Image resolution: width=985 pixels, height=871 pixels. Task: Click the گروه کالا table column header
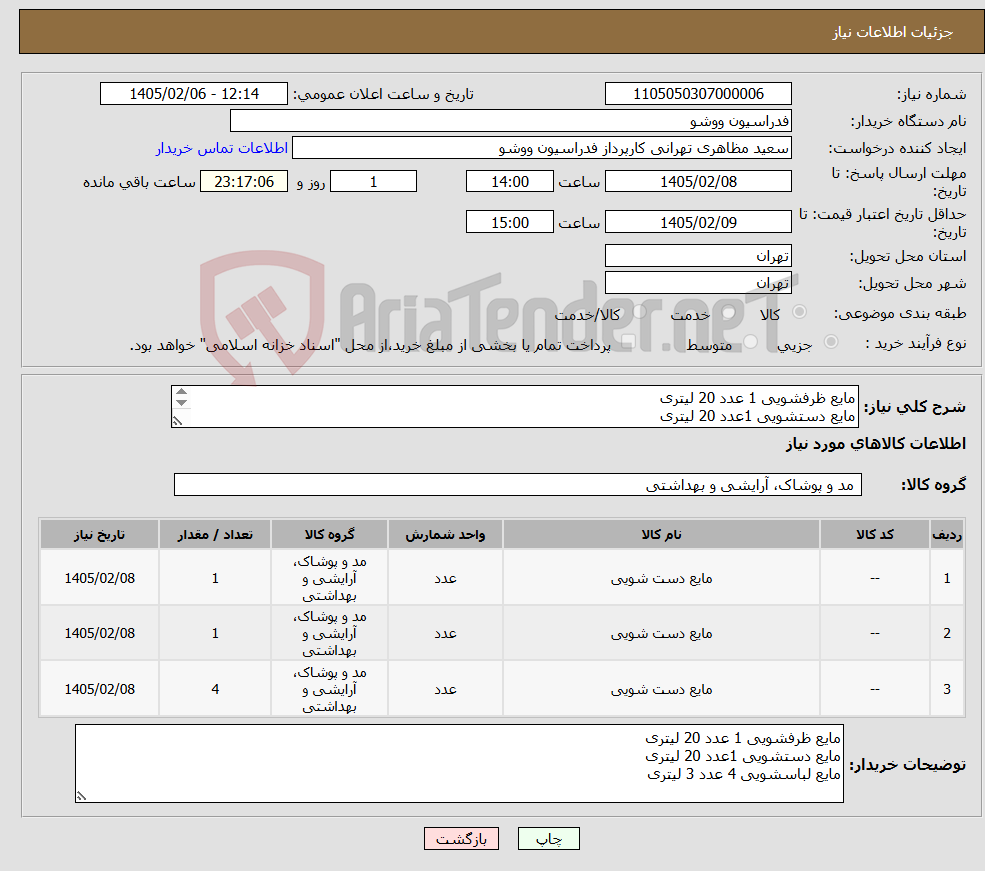coord(329,534)
